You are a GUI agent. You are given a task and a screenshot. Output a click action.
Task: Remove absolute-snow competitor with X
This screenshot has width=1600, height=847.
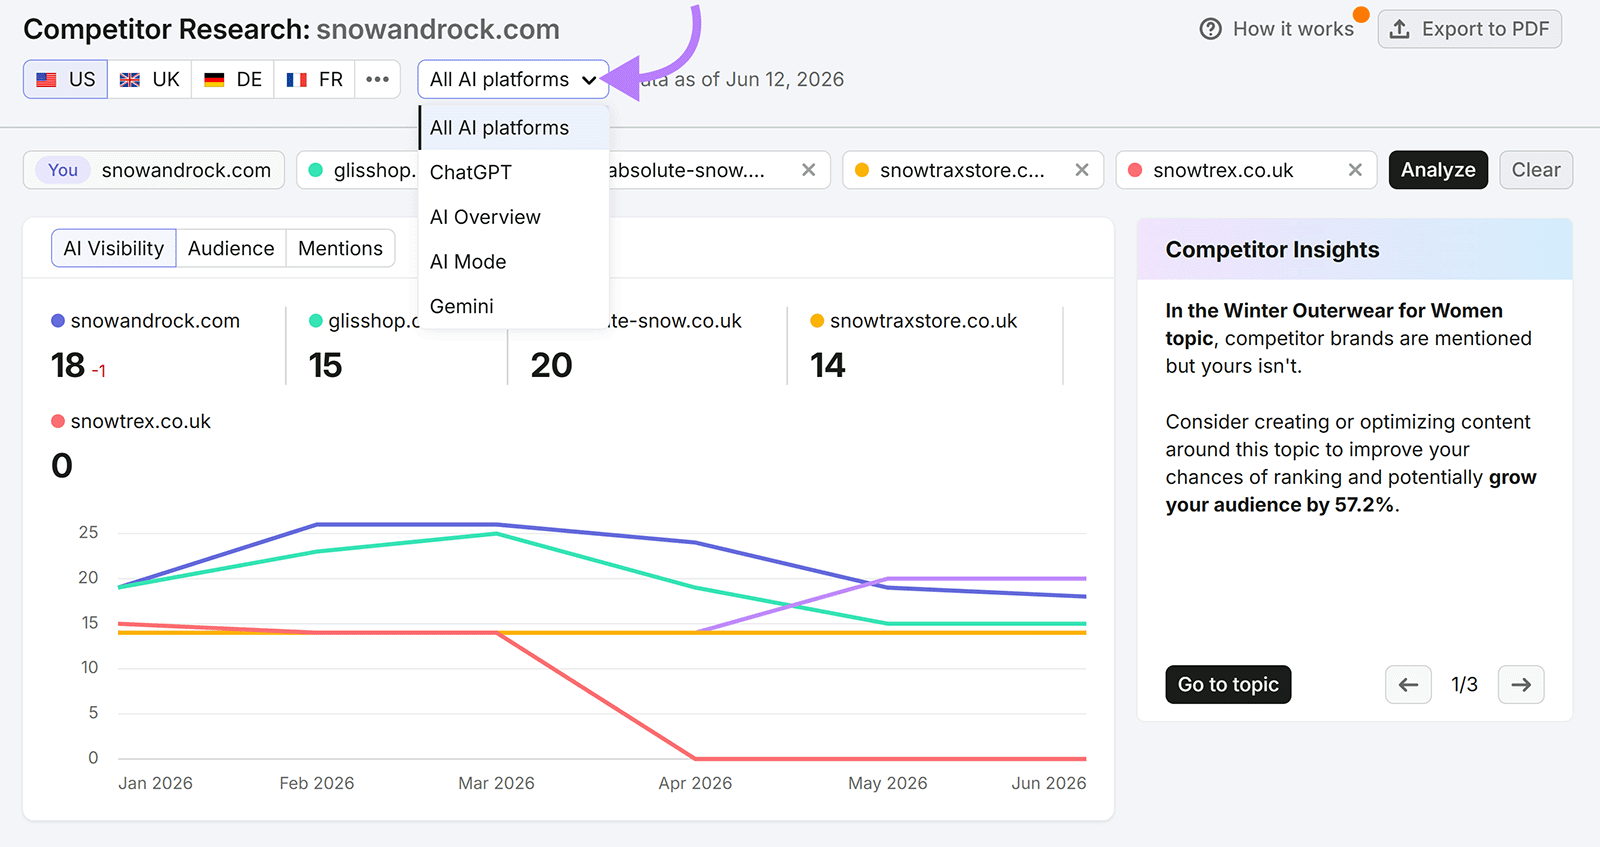coord(809,170)
